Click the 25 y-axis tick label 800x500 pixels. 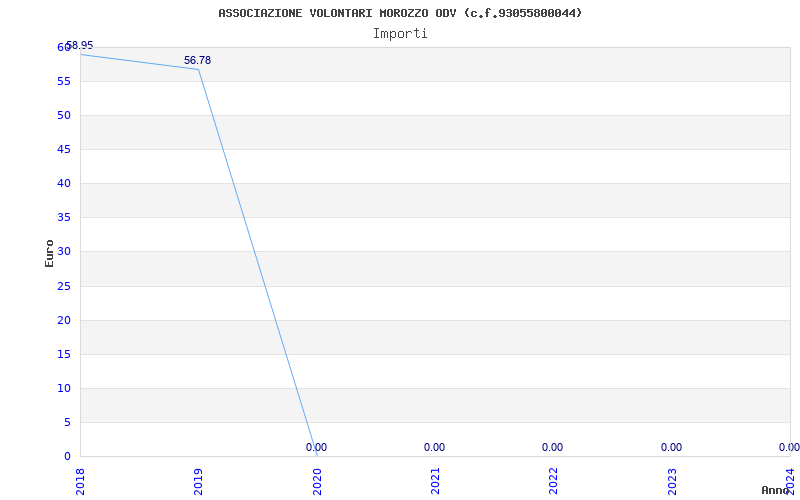(x=64, y=286)
